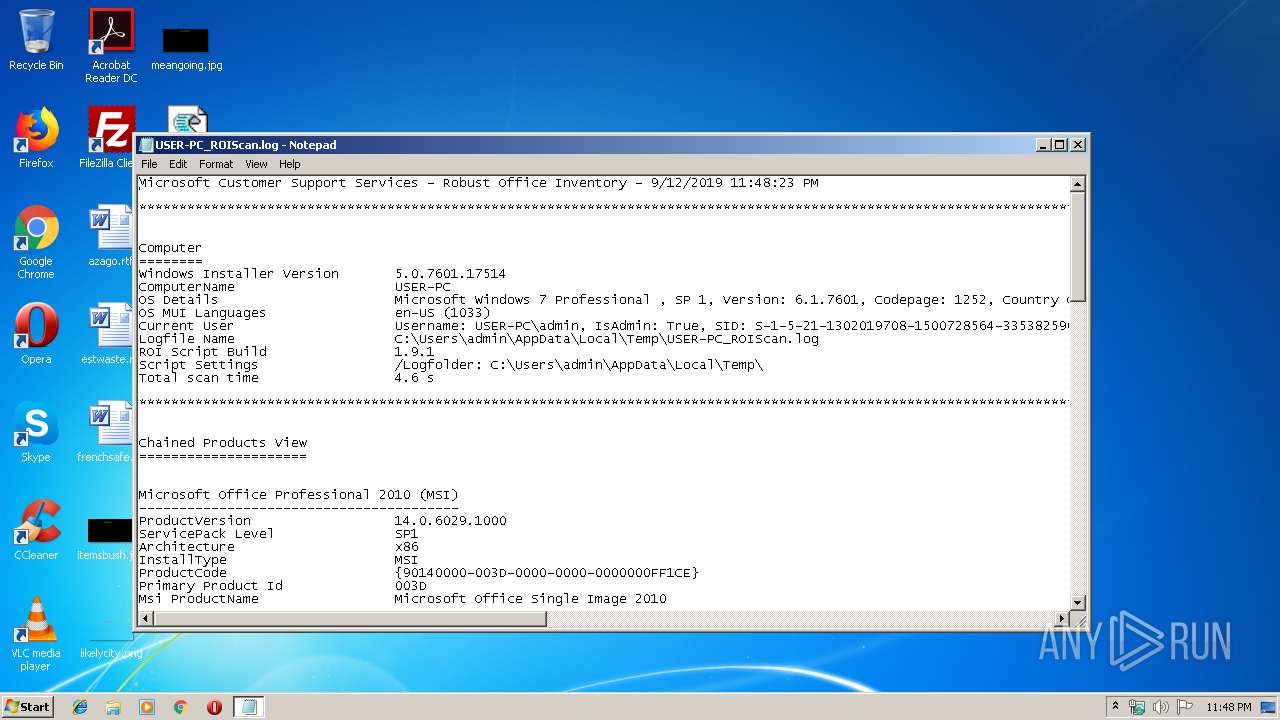Launch Google Chrome from the desktop

36,242
